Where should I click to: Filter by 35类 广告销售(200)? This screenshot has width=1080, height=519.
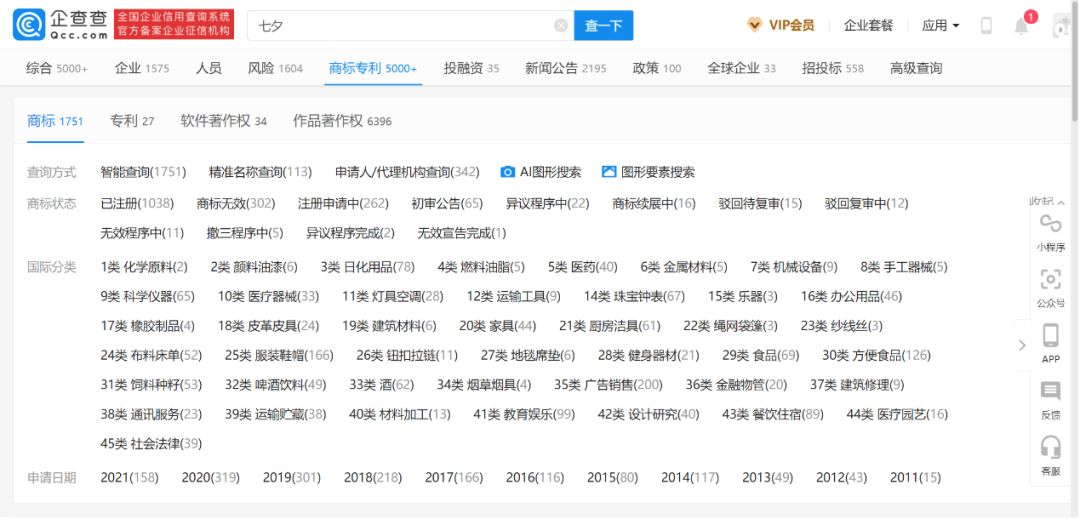(x=608, y=385)
